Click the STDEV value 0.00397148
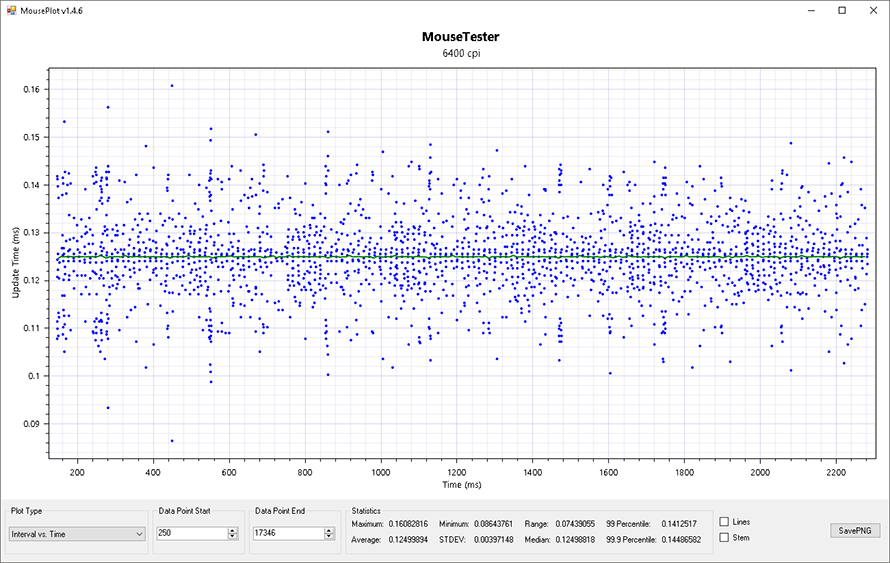Screen dimensions: 890x563 click(493, 540)
